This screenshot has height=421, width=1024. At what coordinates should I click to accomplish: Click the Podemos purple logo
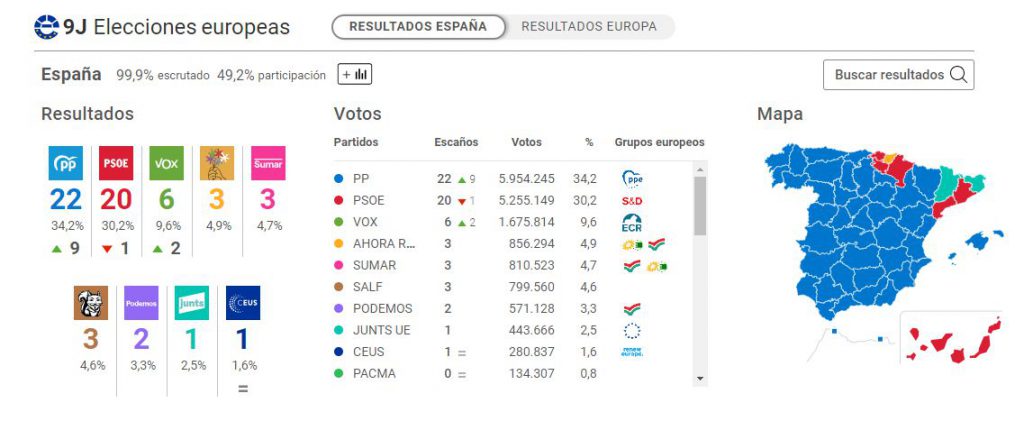141,302
